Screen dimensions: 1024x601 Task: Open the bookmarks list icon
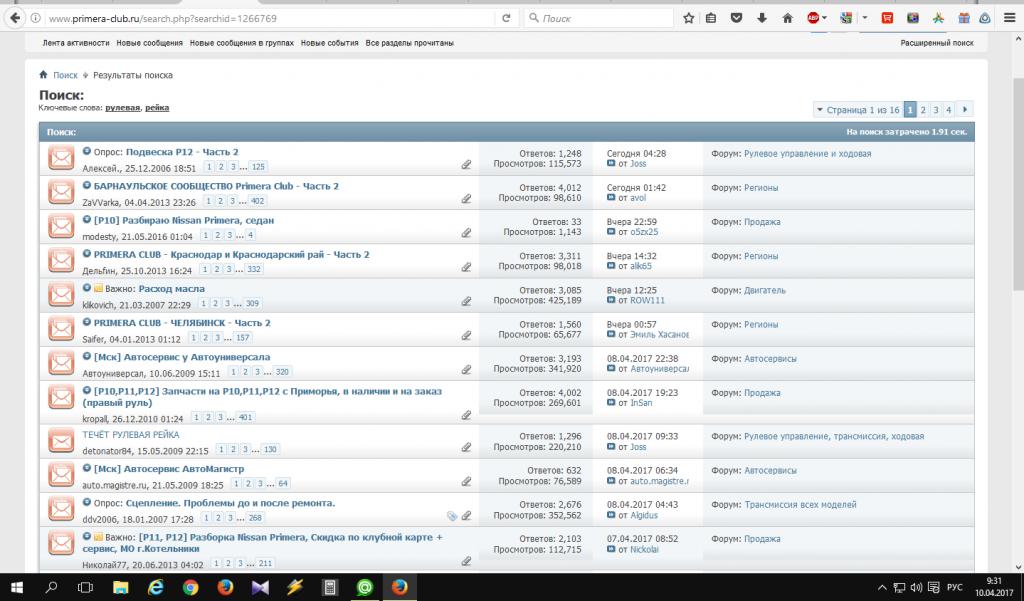[711, 18]
